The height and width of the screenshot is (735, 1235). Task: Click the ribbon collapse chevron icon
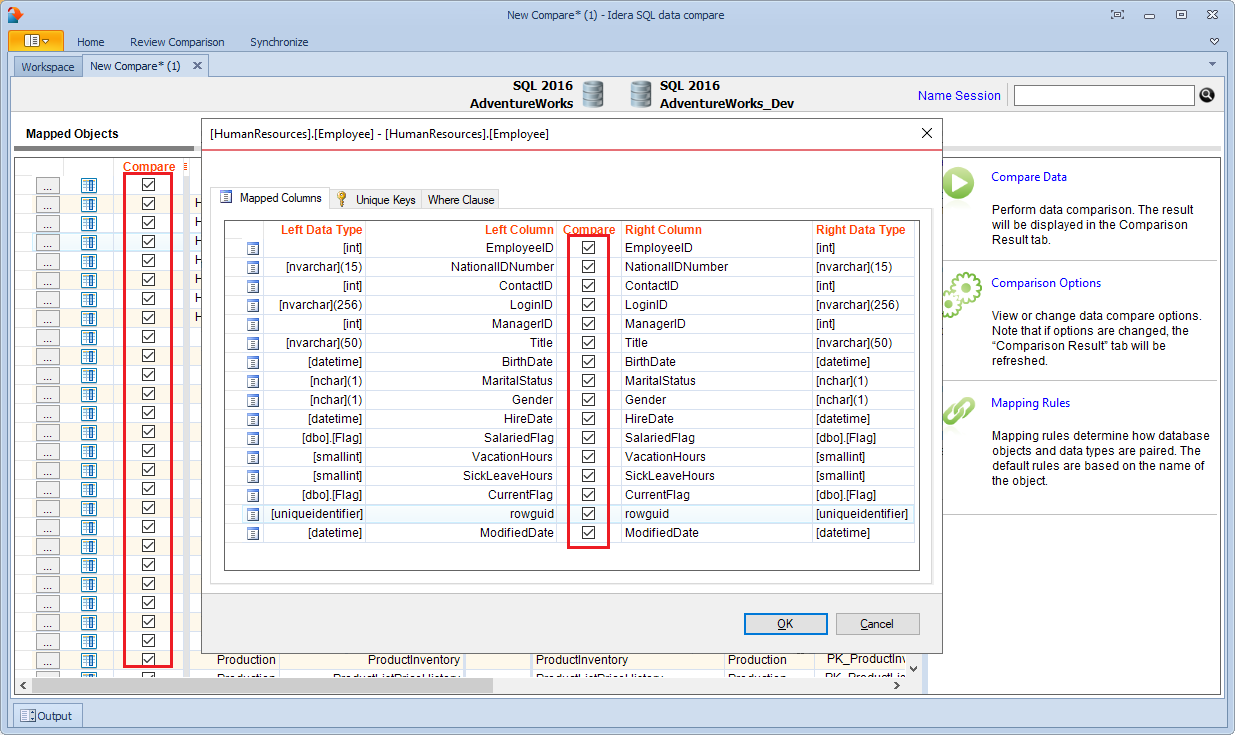tap(1214, 41)
